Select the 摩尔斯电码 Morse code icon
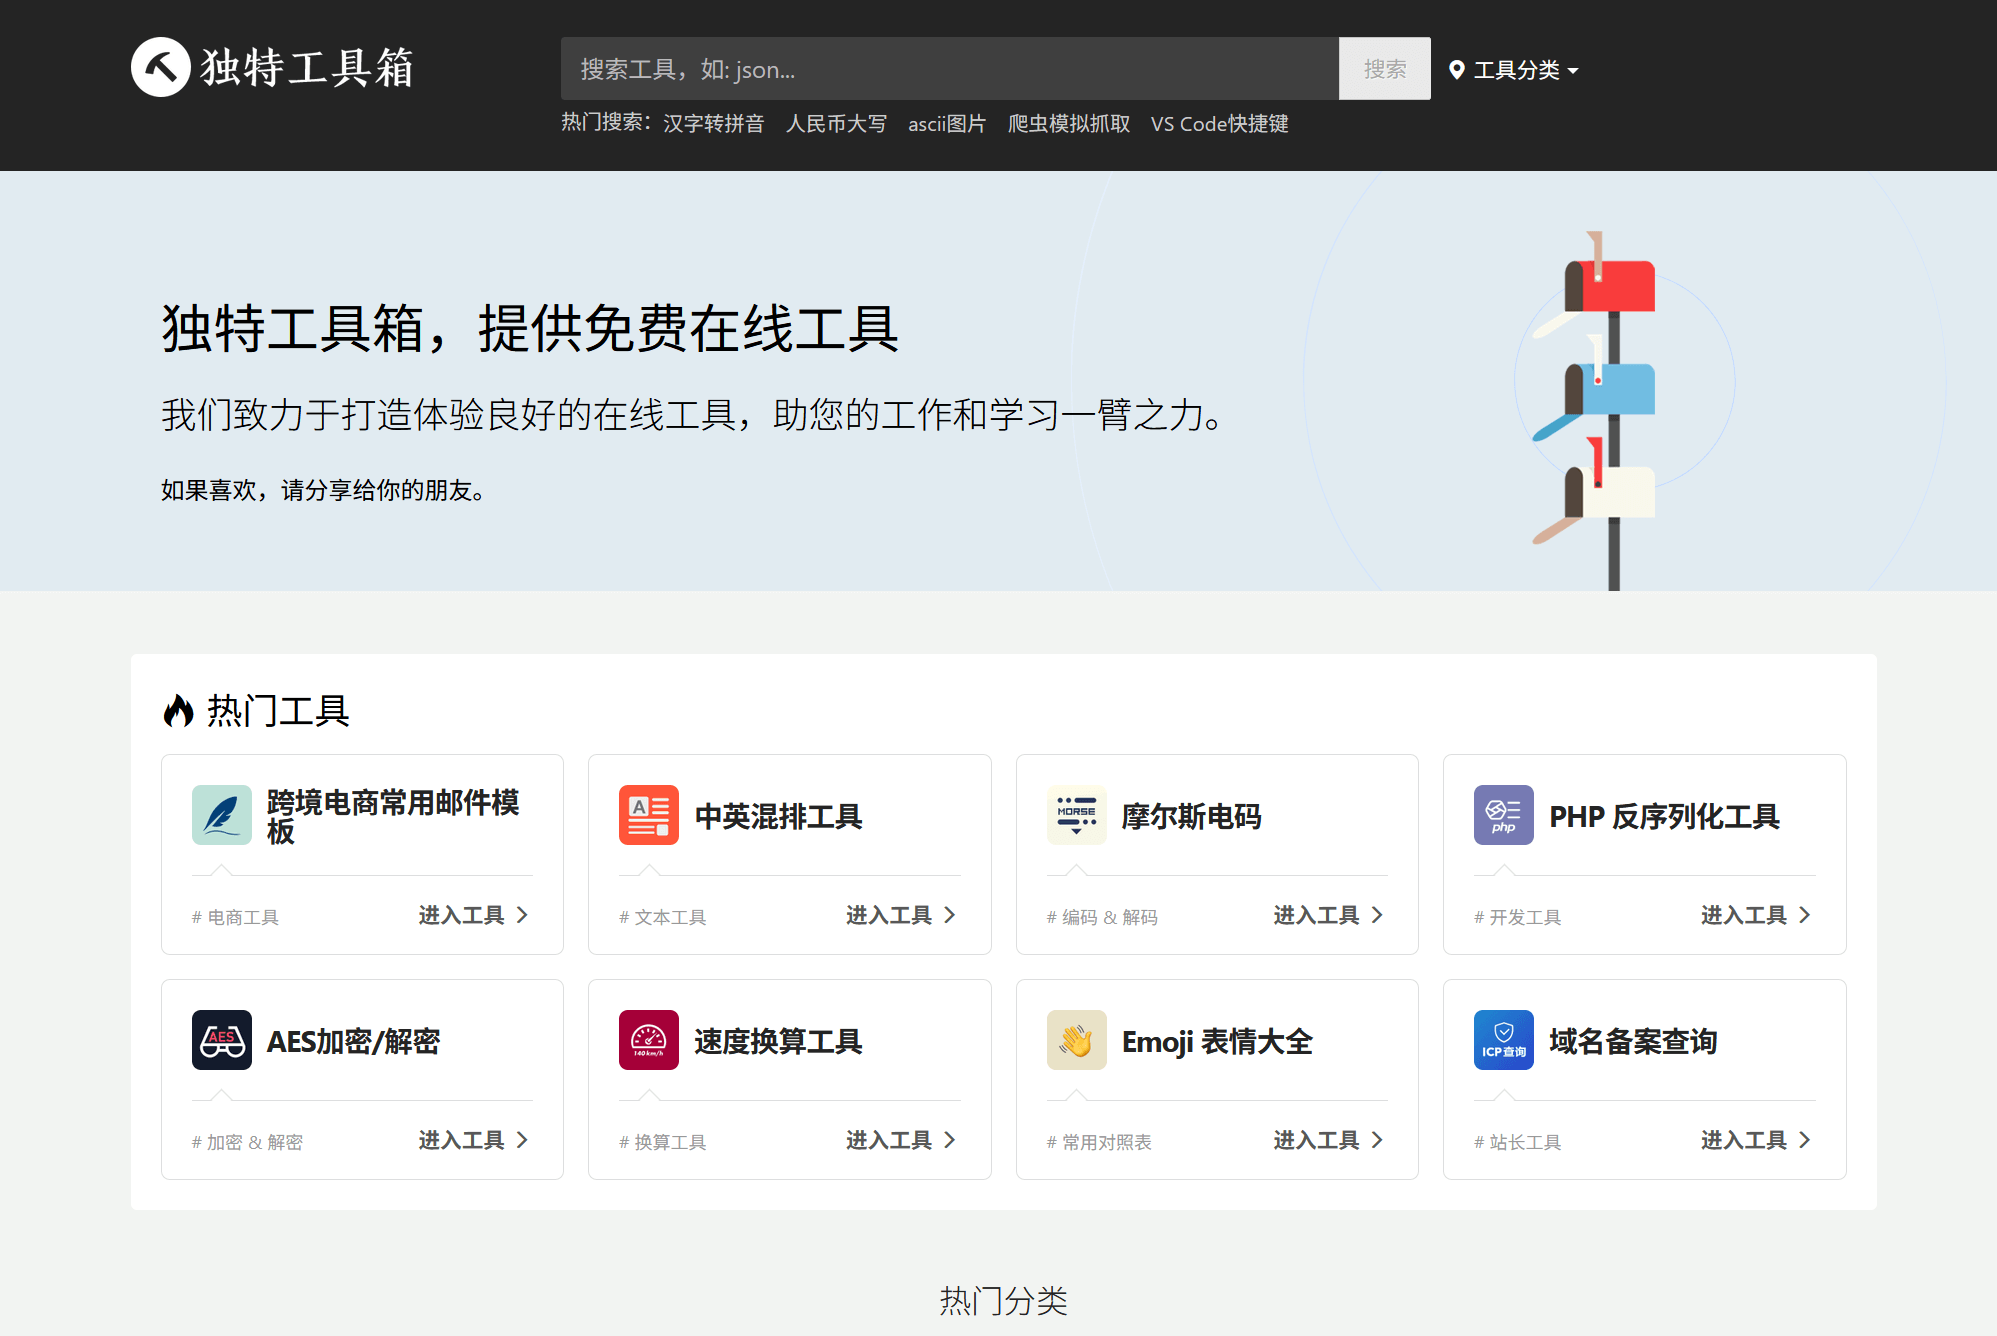 pos(1076,815)
